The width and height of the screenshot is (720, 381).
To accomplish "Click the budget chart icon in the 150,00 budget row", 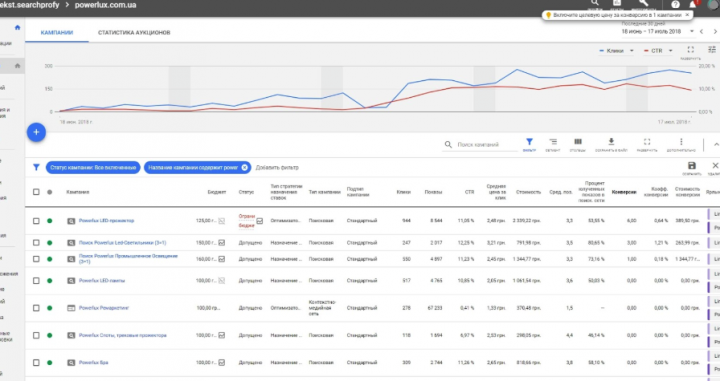I will 222,243.
